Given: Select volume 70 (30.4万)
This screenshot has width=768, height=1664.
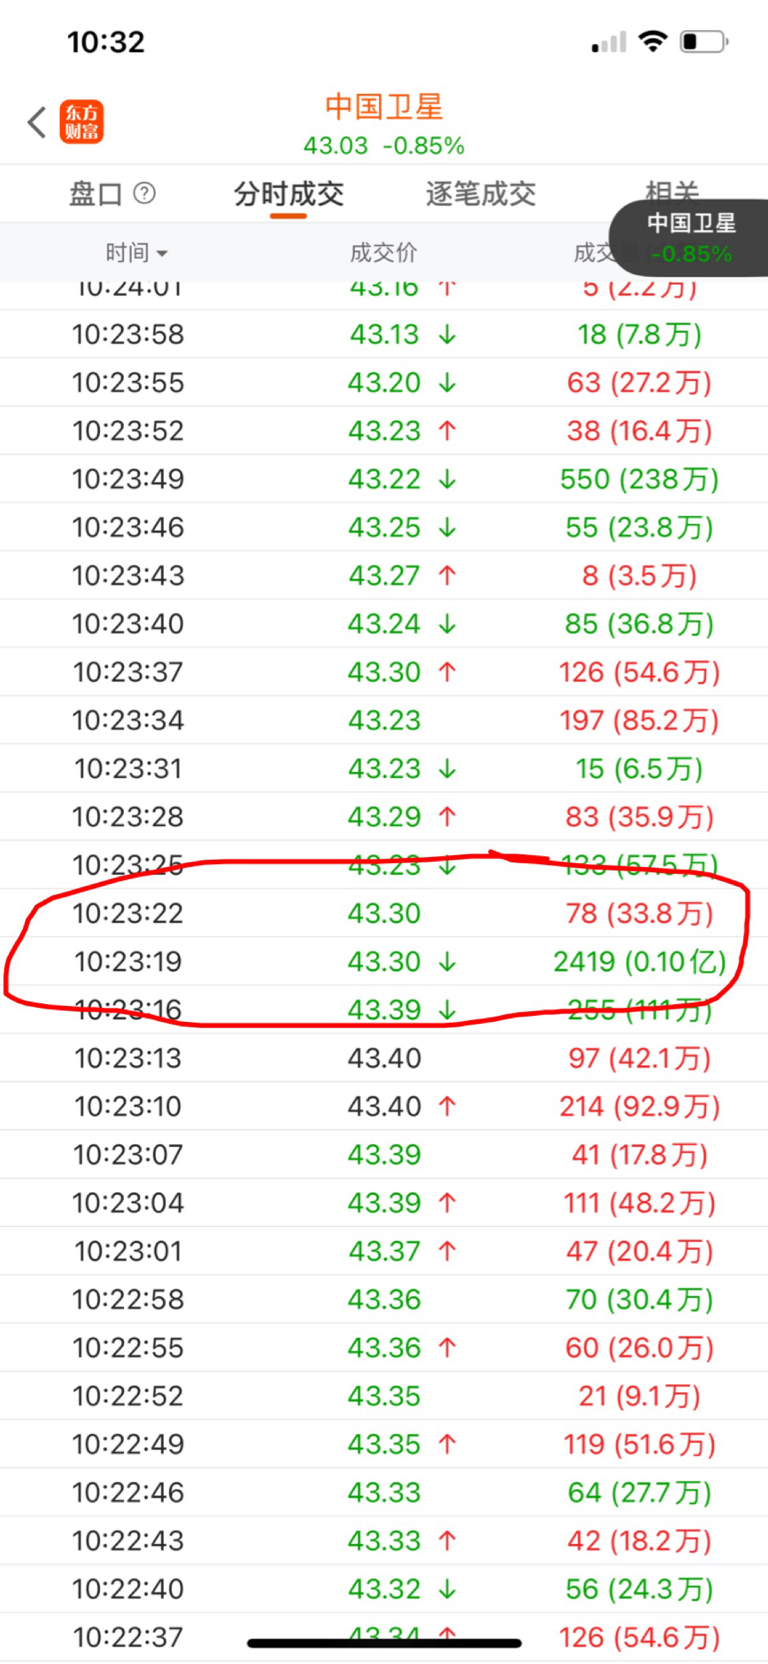Looking at the screenshot, I should (639, 1299).
